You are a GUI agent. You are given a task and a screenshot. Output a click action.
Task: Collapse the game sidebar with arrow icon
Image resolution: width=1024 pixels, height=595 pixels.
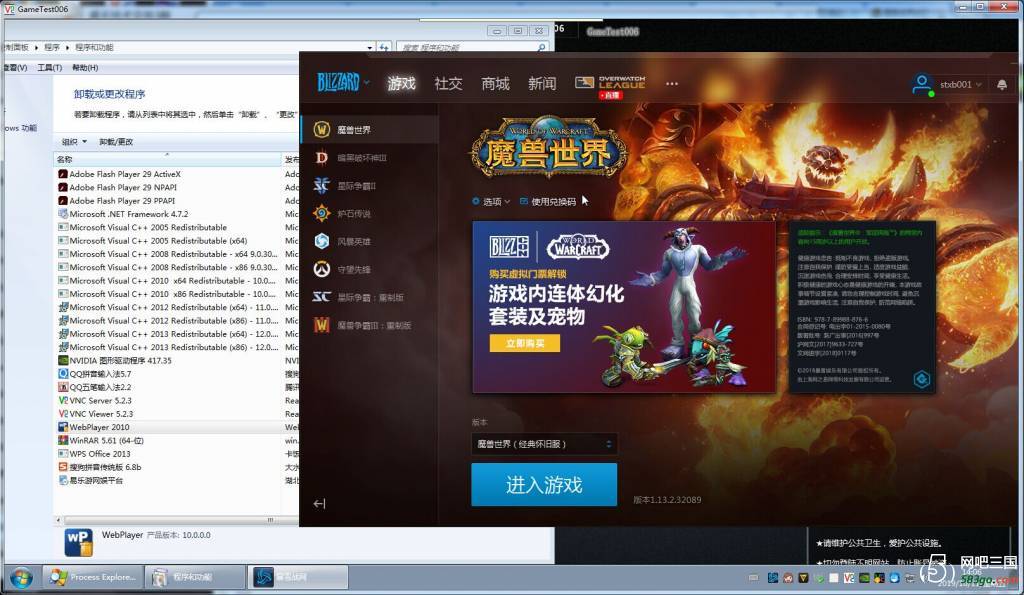pyautogui.click(x=319, y=504)
